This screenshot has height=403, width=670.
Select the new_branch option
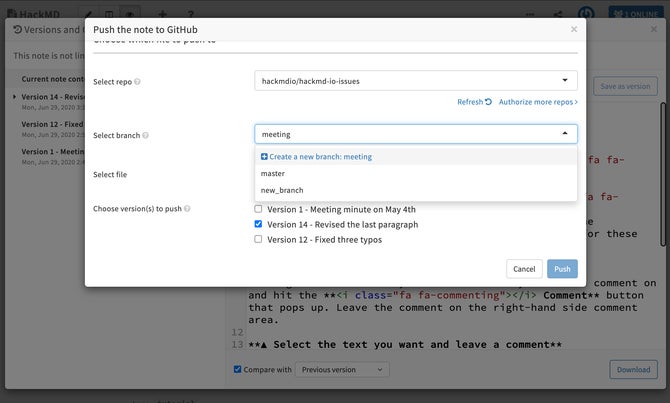[416, 190]
